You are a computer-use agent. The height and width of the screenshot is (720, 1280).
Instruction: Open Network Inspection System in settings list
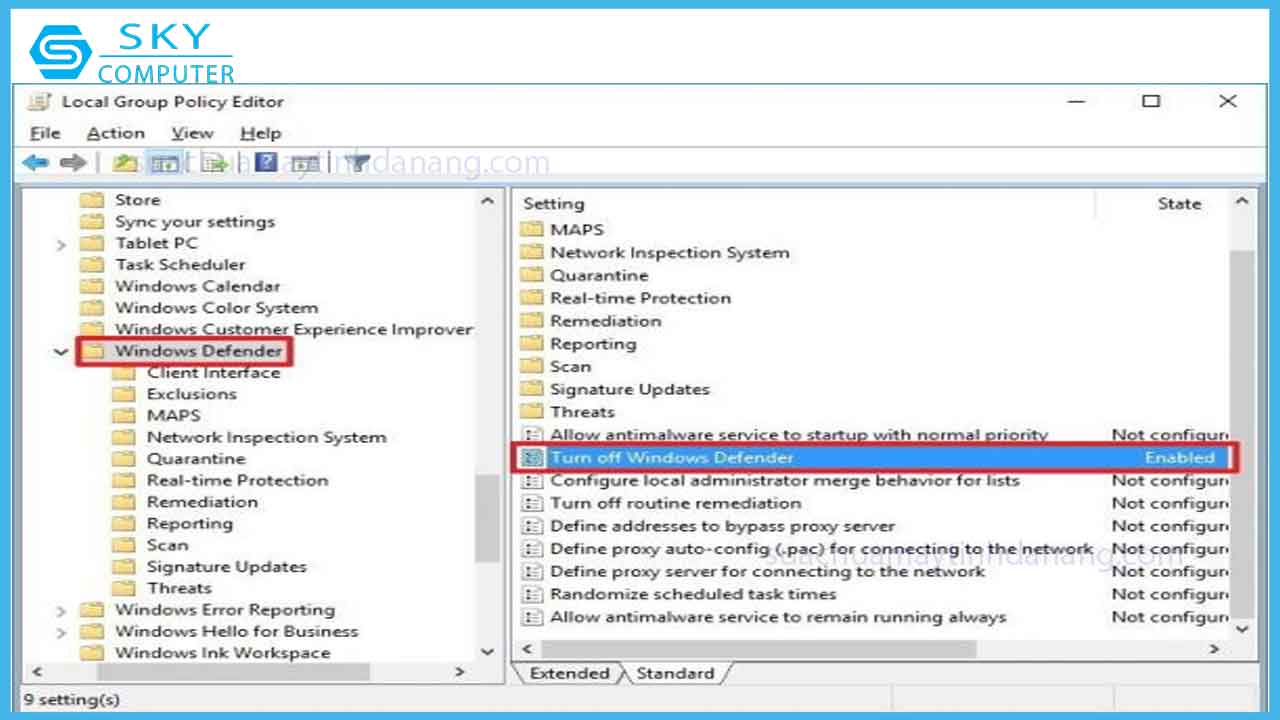[x=669, y=253]
